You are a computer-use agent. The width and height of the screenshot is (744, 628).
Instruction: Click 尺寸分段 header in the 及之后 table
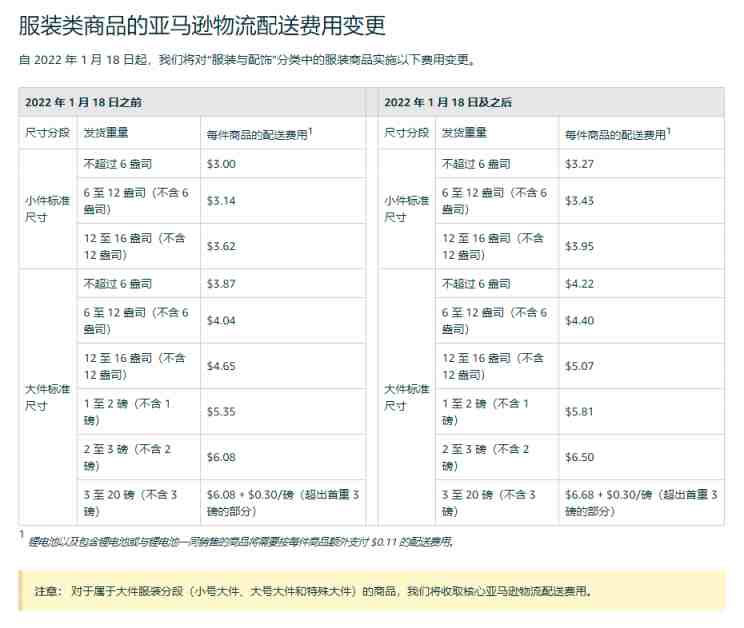click(406, 132)
